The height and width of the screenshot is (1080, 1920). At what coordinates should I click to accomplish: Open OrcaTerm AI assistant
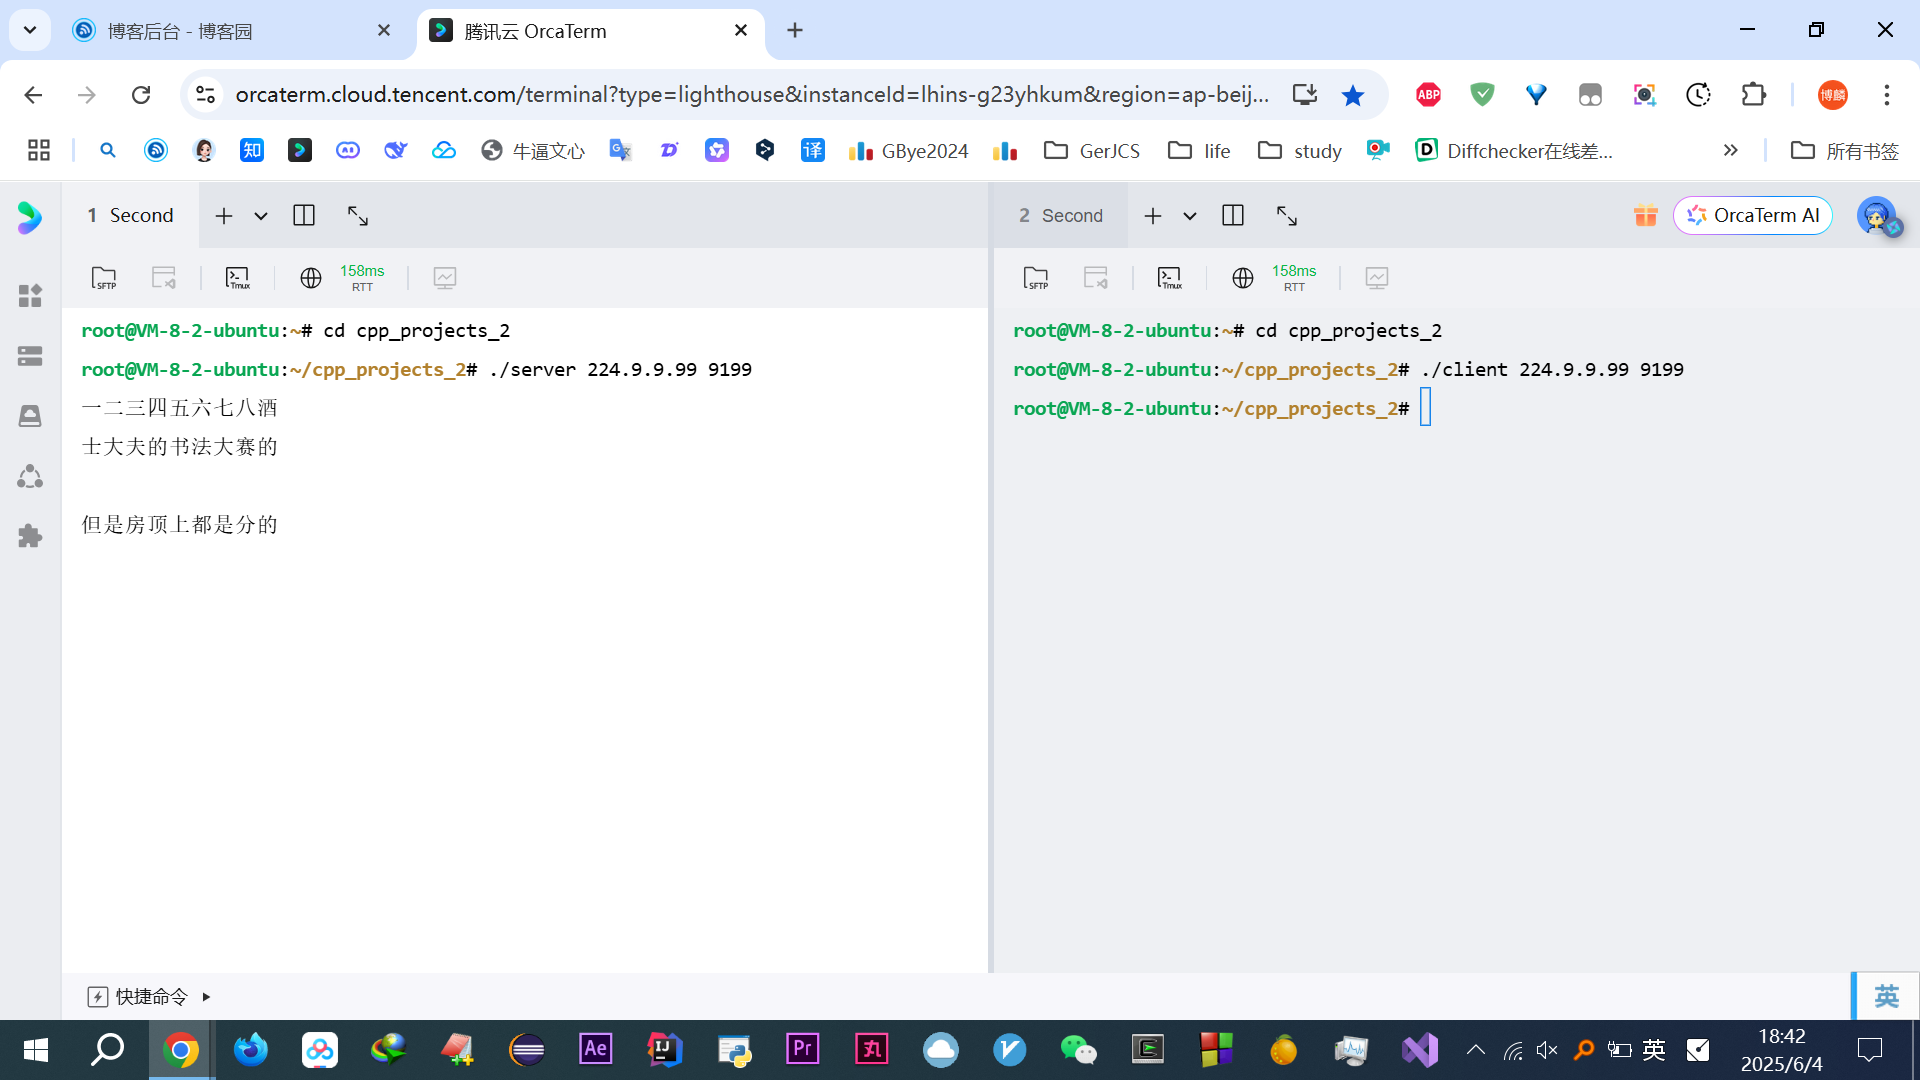1753,215
